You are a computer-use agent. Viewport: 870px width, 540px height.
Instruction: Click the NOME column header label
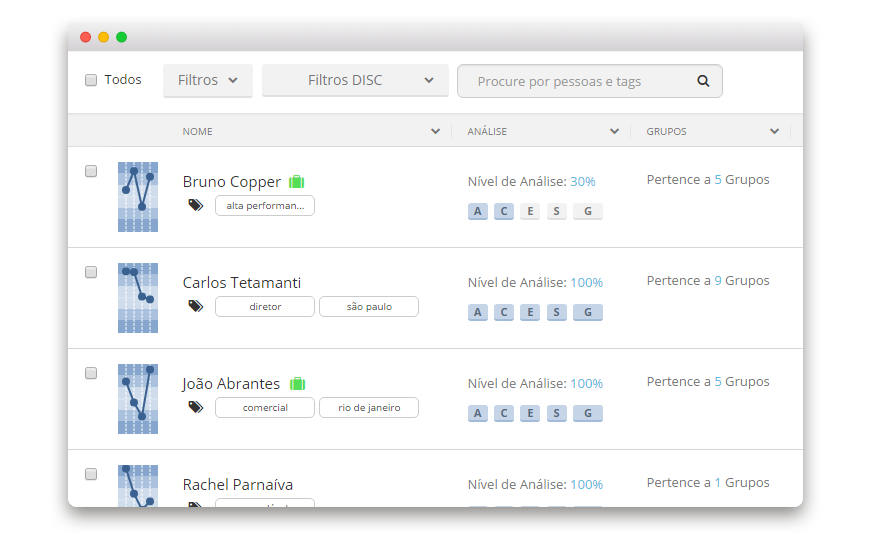click(198, 132)
